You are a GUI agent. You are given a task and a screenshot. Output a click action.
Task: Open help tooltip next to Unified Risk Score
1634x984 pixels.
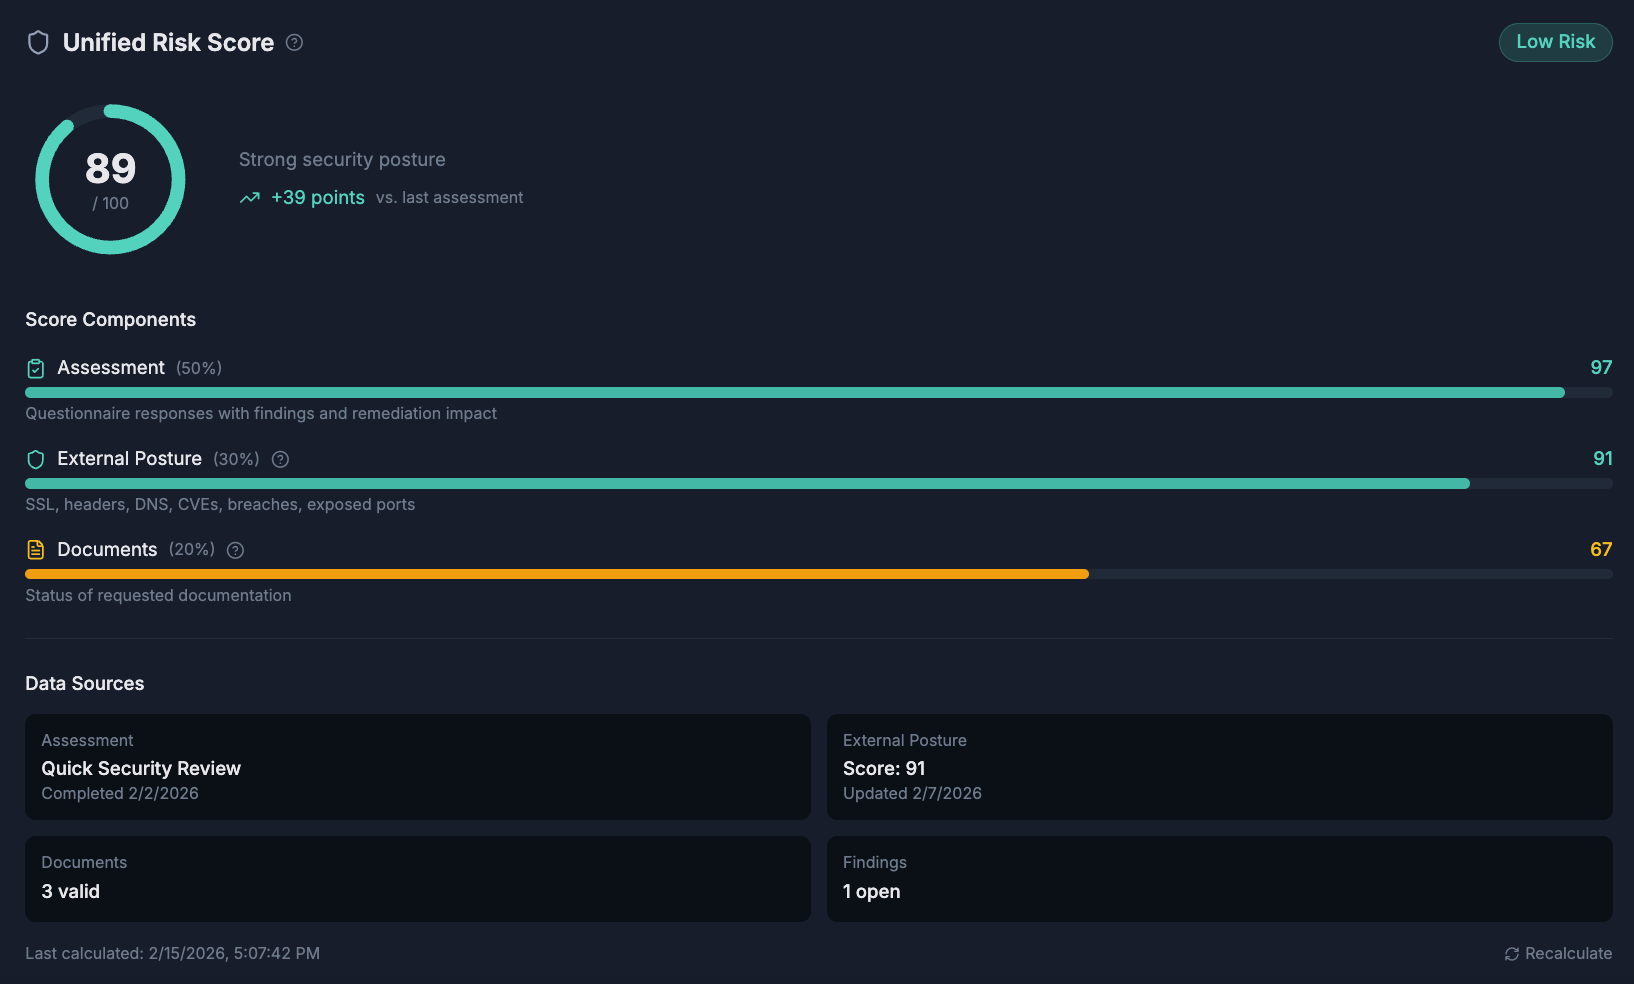(x=294, y=42)
